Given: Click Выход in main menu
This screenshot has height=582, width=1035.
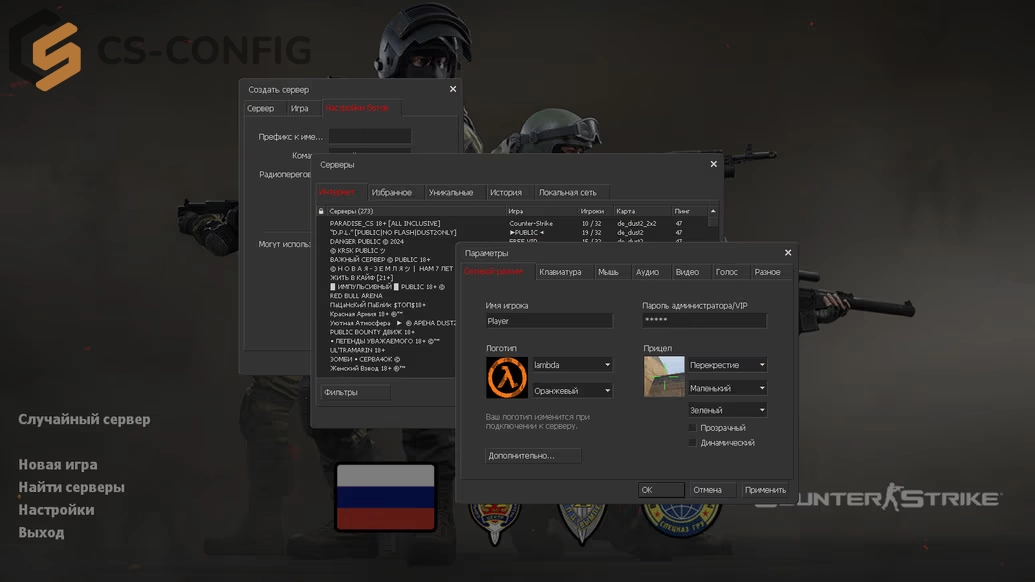Looking at the screenshot, I should pos(41,532).
